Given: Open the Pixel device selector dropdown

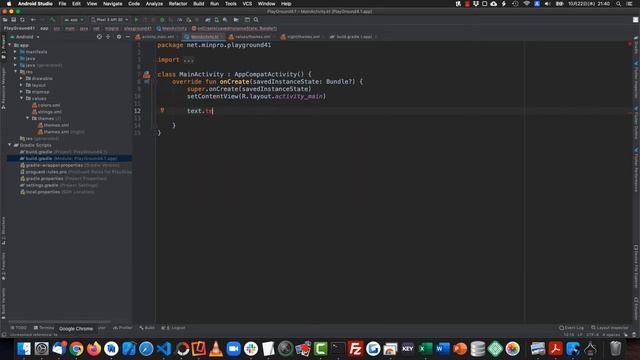Looking at the screenshot, I should click(x=109, y=20).
